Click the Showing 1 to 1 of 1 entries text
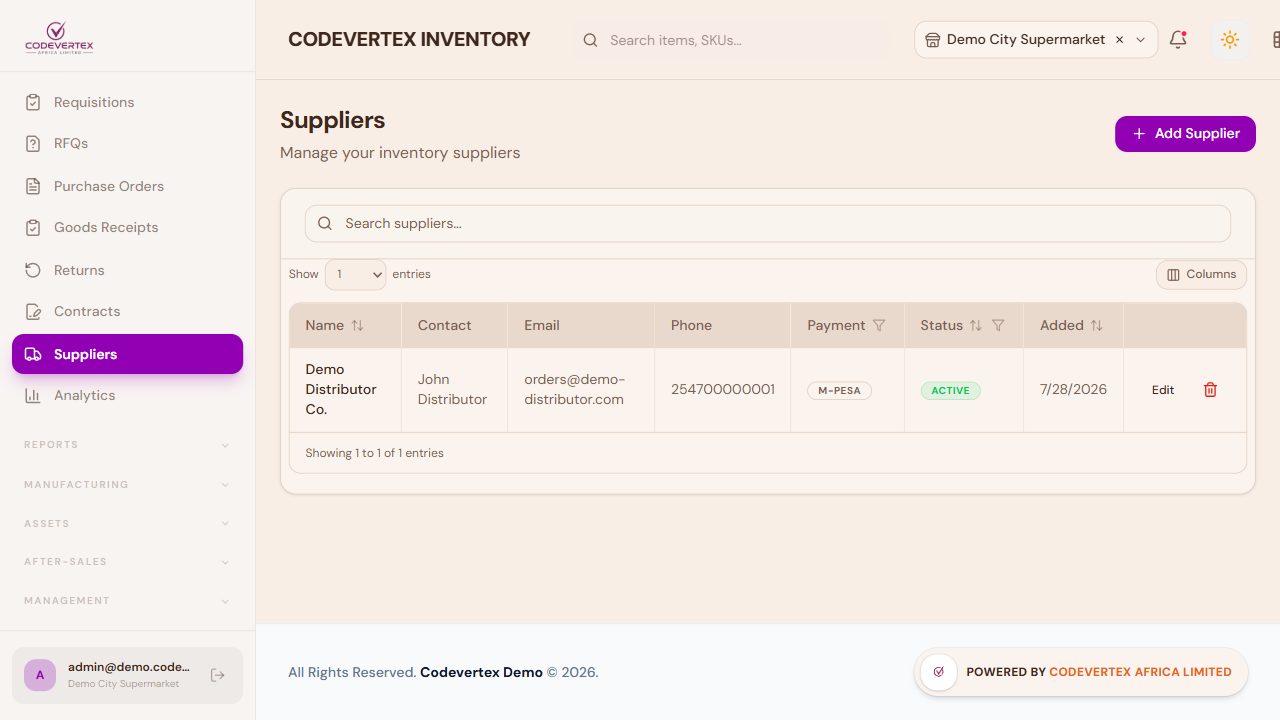The height and width of the screenshot is (720, 1280). [x=374, y=453]
